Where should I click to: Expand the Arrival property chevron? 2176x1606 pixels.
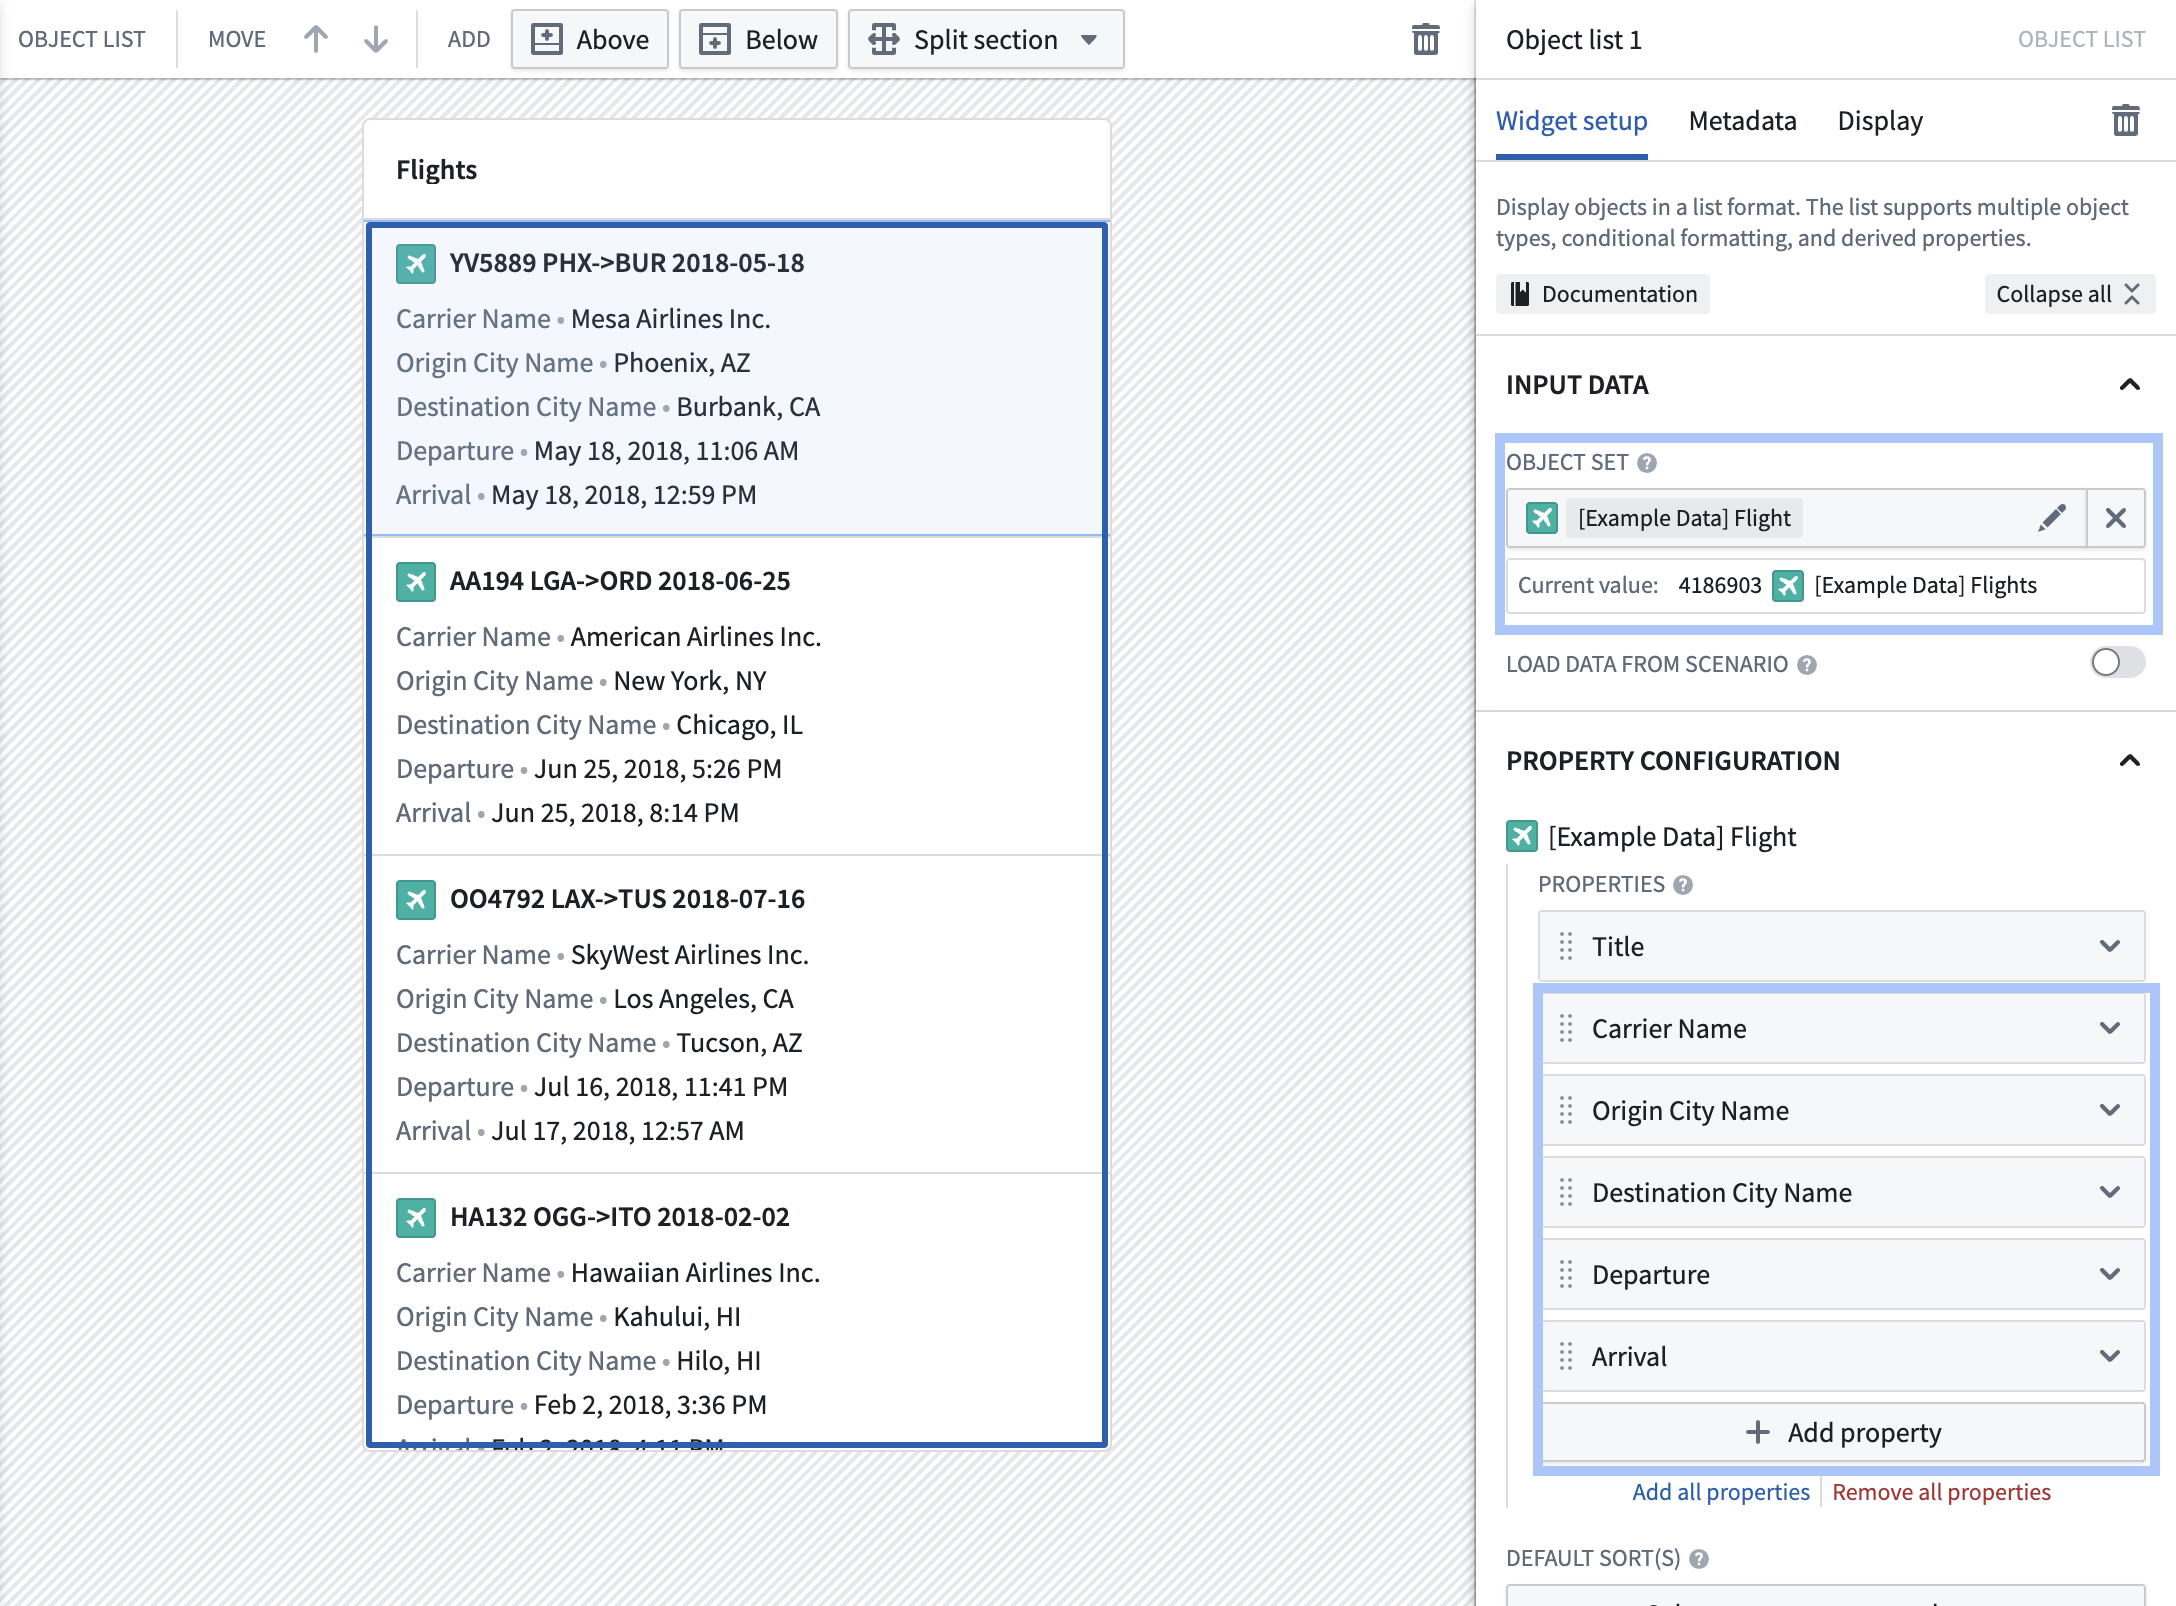pos(2110,1356)
